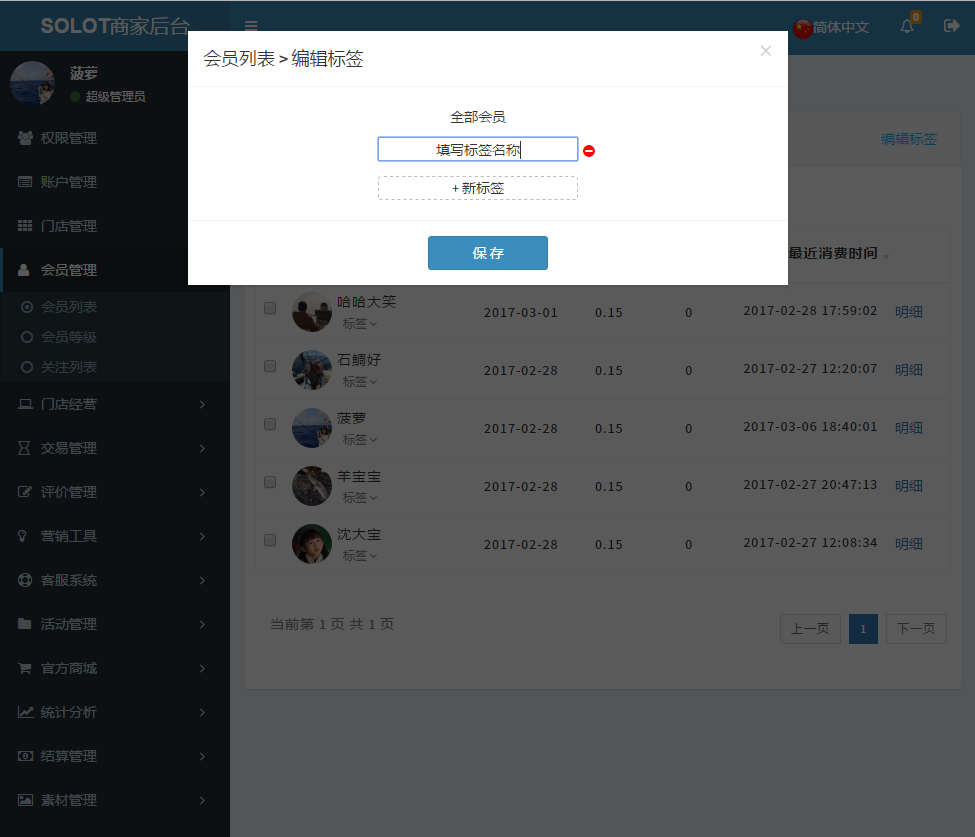This screenshot has height=837, width=975.
Task: Click the 评价管理 edit icon
Action: (x=24, y=492)
